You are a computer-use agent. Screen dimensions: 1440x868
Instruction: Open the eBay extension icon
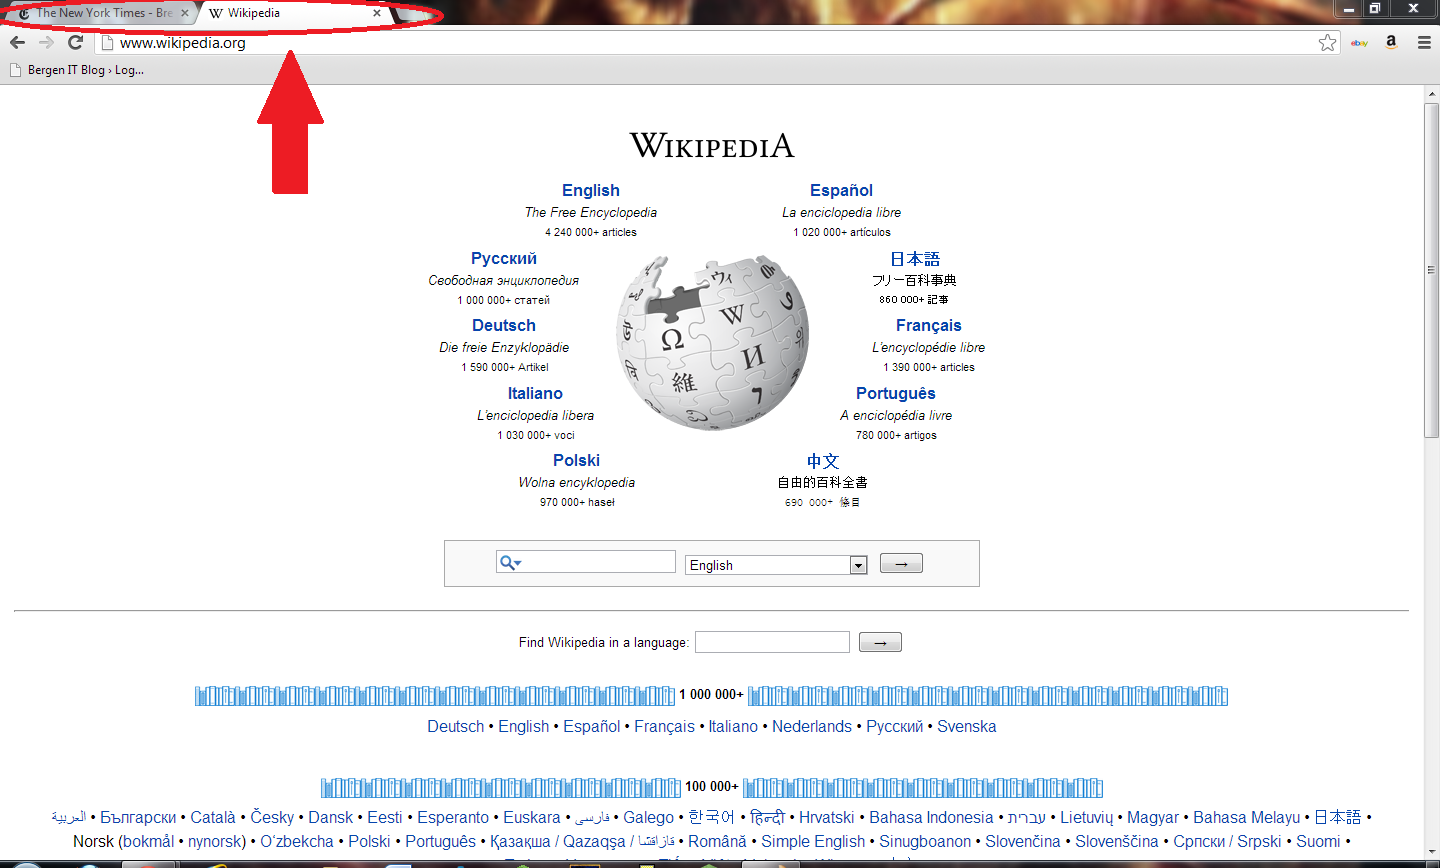[x=1359, y=43]
